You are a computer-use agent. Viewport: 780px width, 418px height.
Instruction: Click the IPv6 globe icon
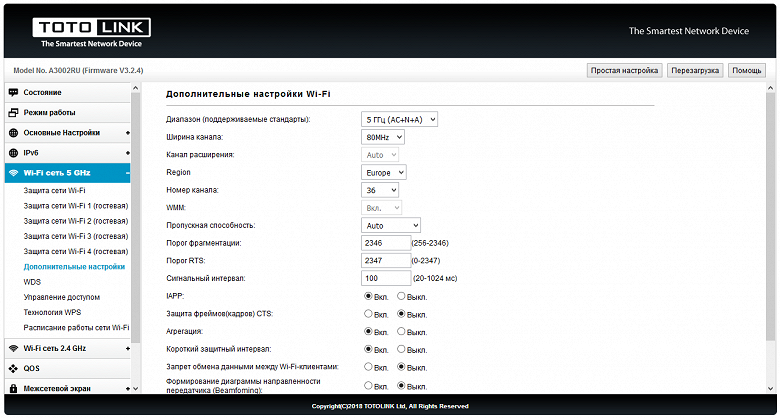coord(13,153)
